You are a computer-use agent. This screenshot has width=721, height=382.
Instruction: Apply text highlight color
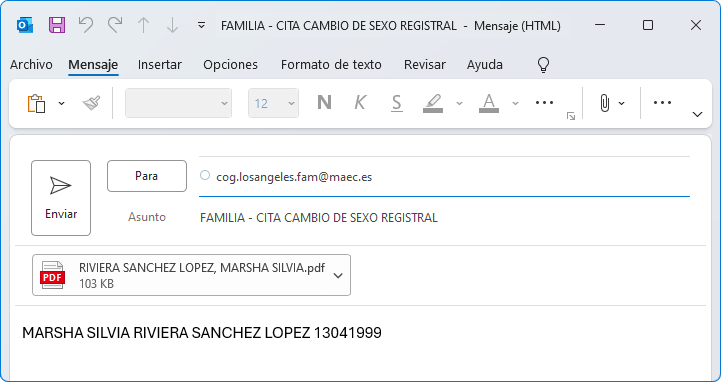tap(433, 103)
